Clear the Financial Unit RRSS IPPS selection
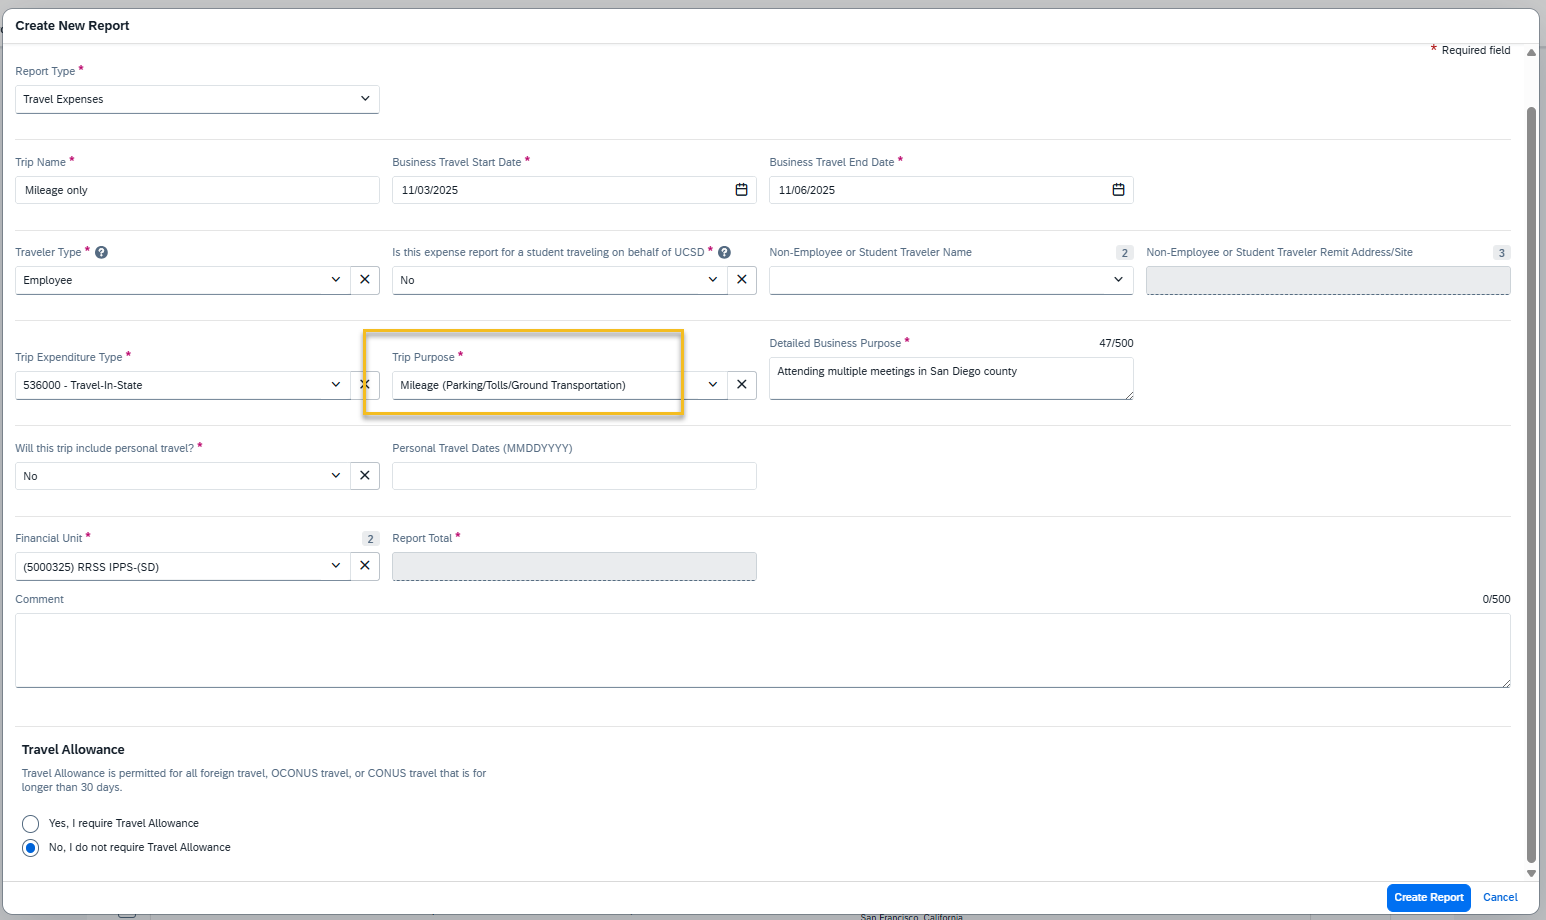Viewport: 1546px width, 920px height. click(365, 566)
